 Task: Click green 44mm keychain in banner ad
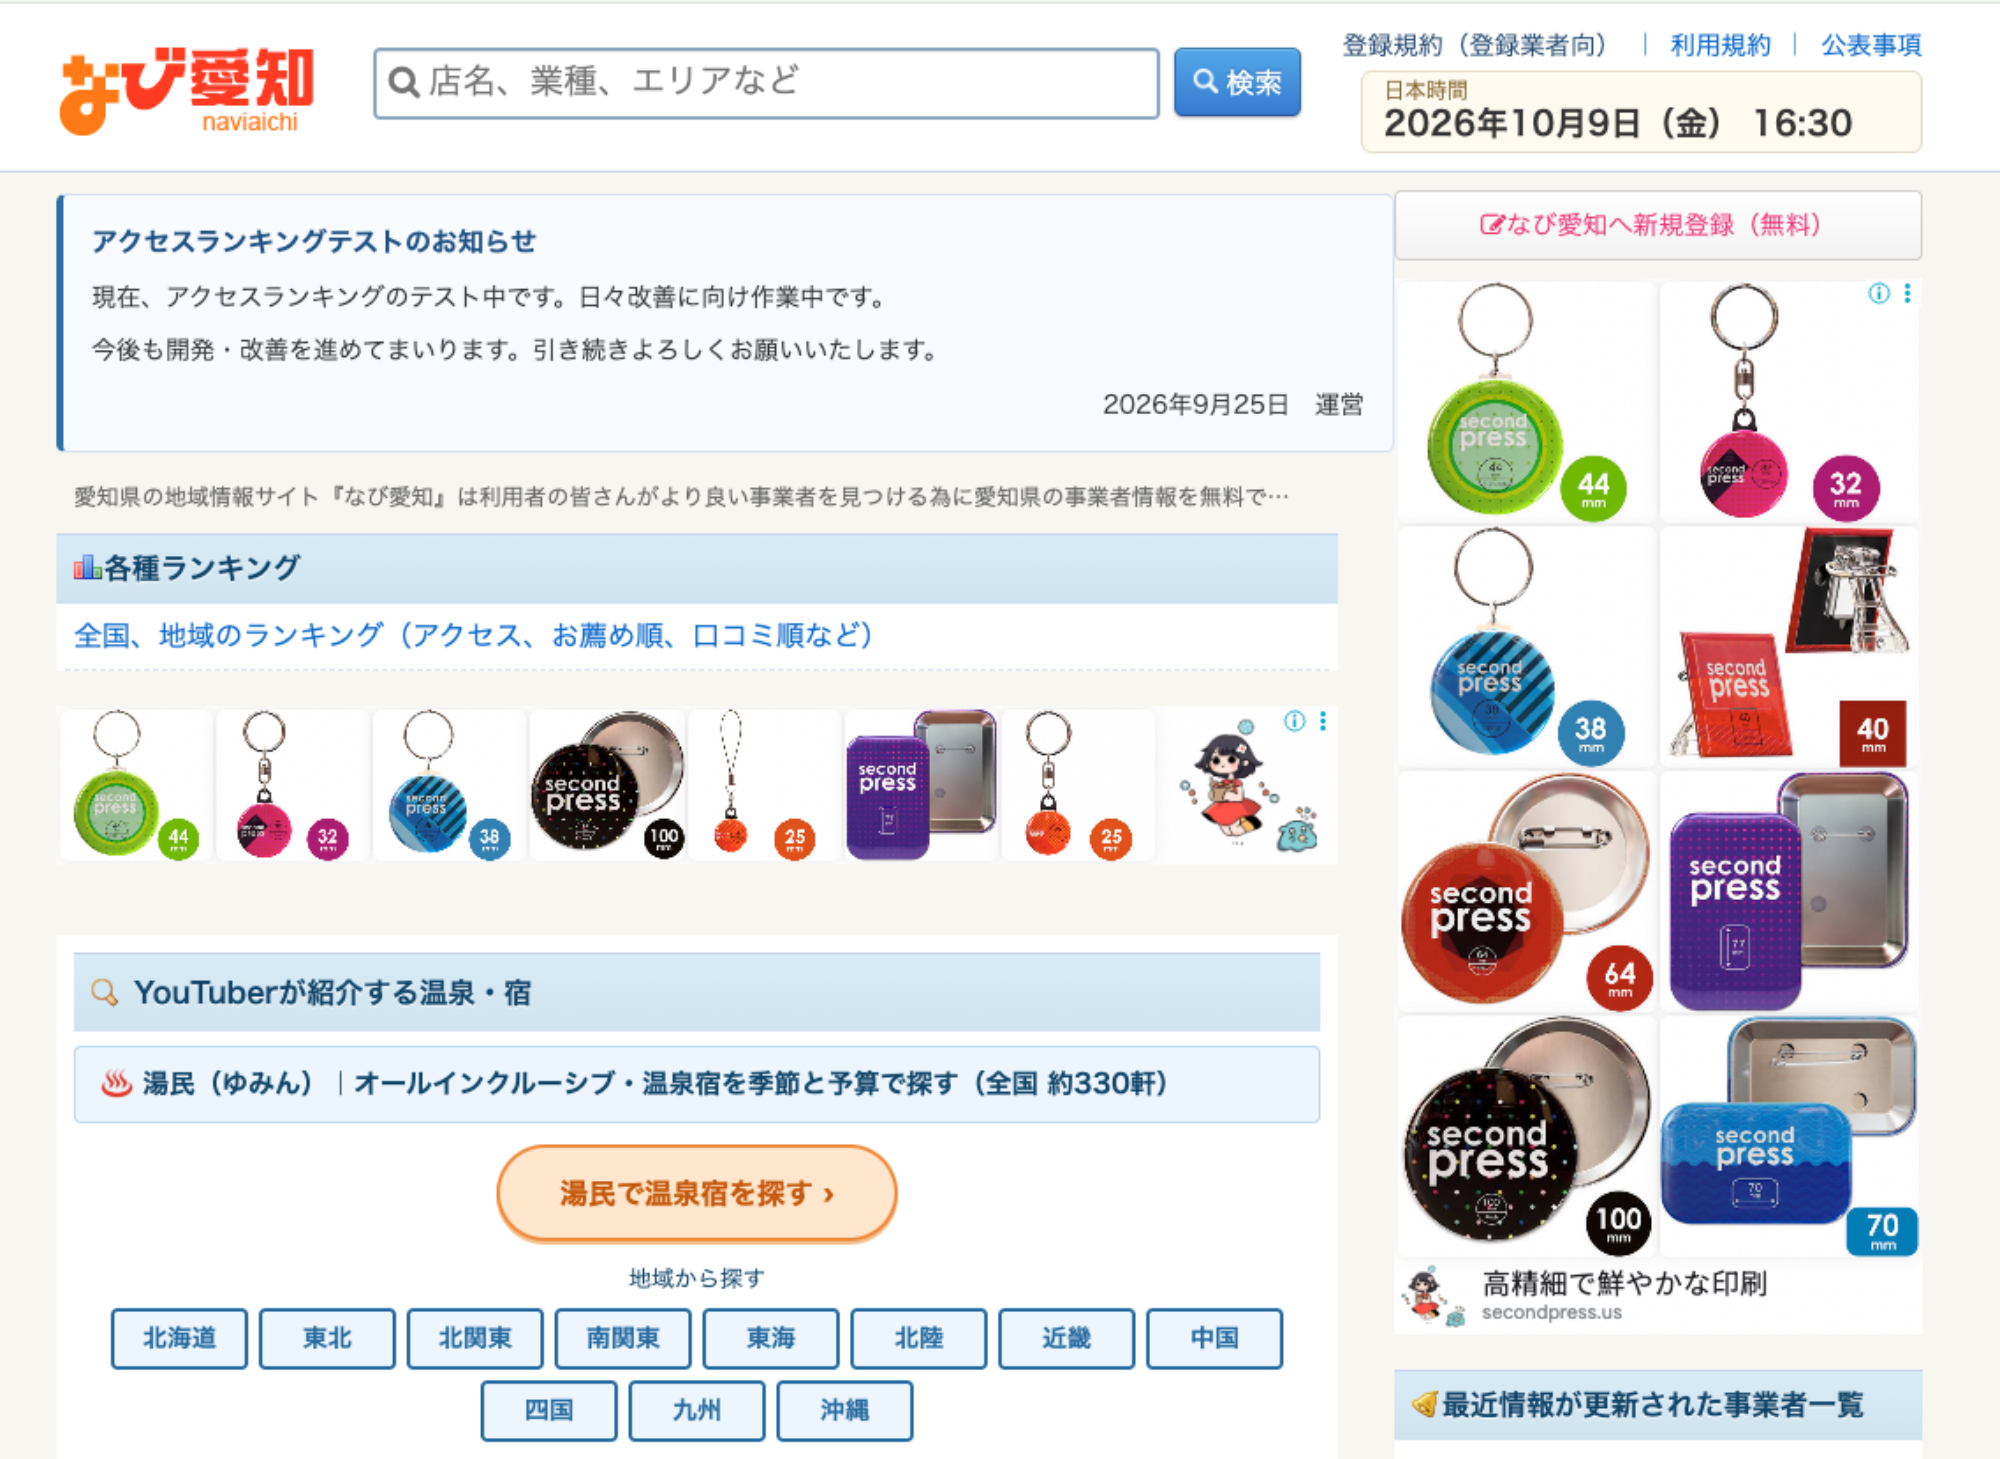[x=136, y=785]
